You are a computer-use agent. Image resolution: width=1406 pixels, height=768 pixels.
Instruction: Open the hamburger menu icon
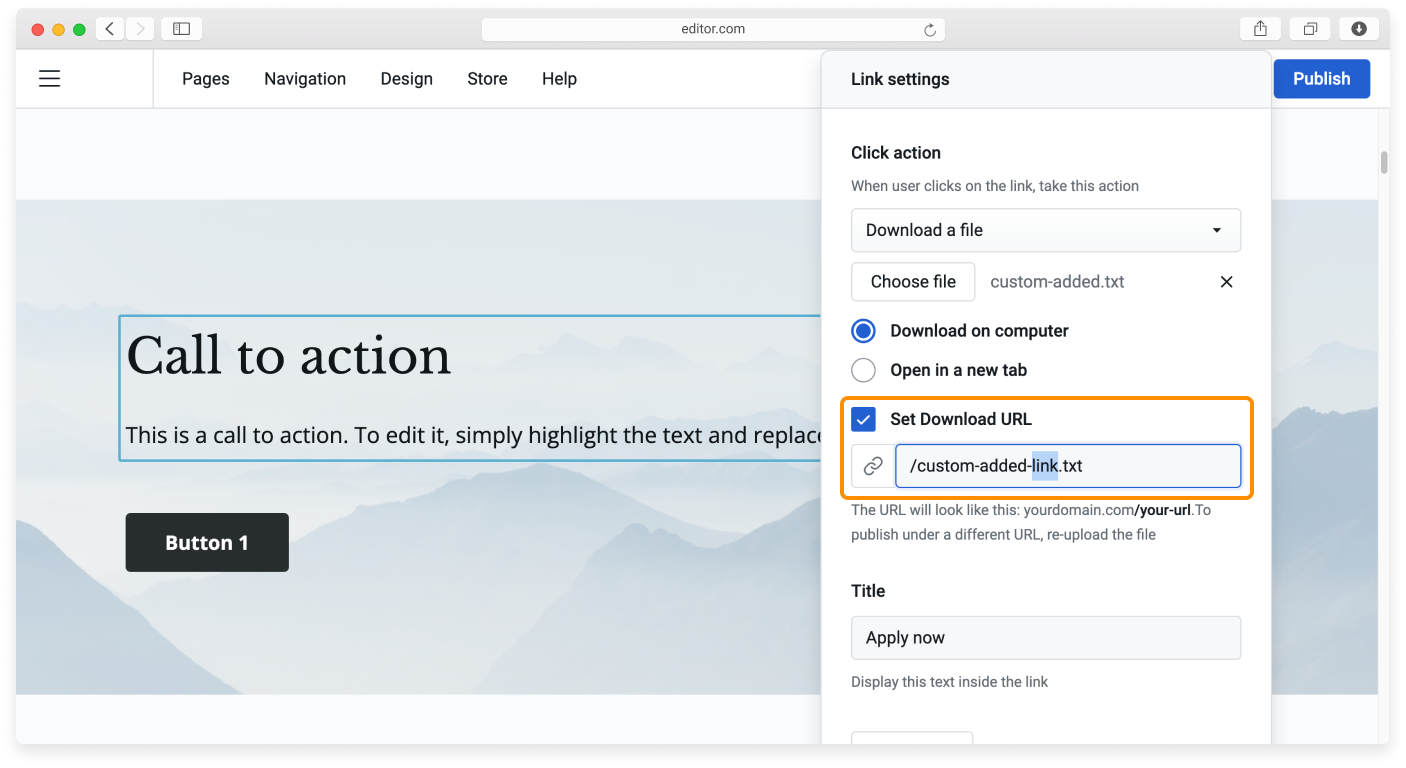point(49,78)
